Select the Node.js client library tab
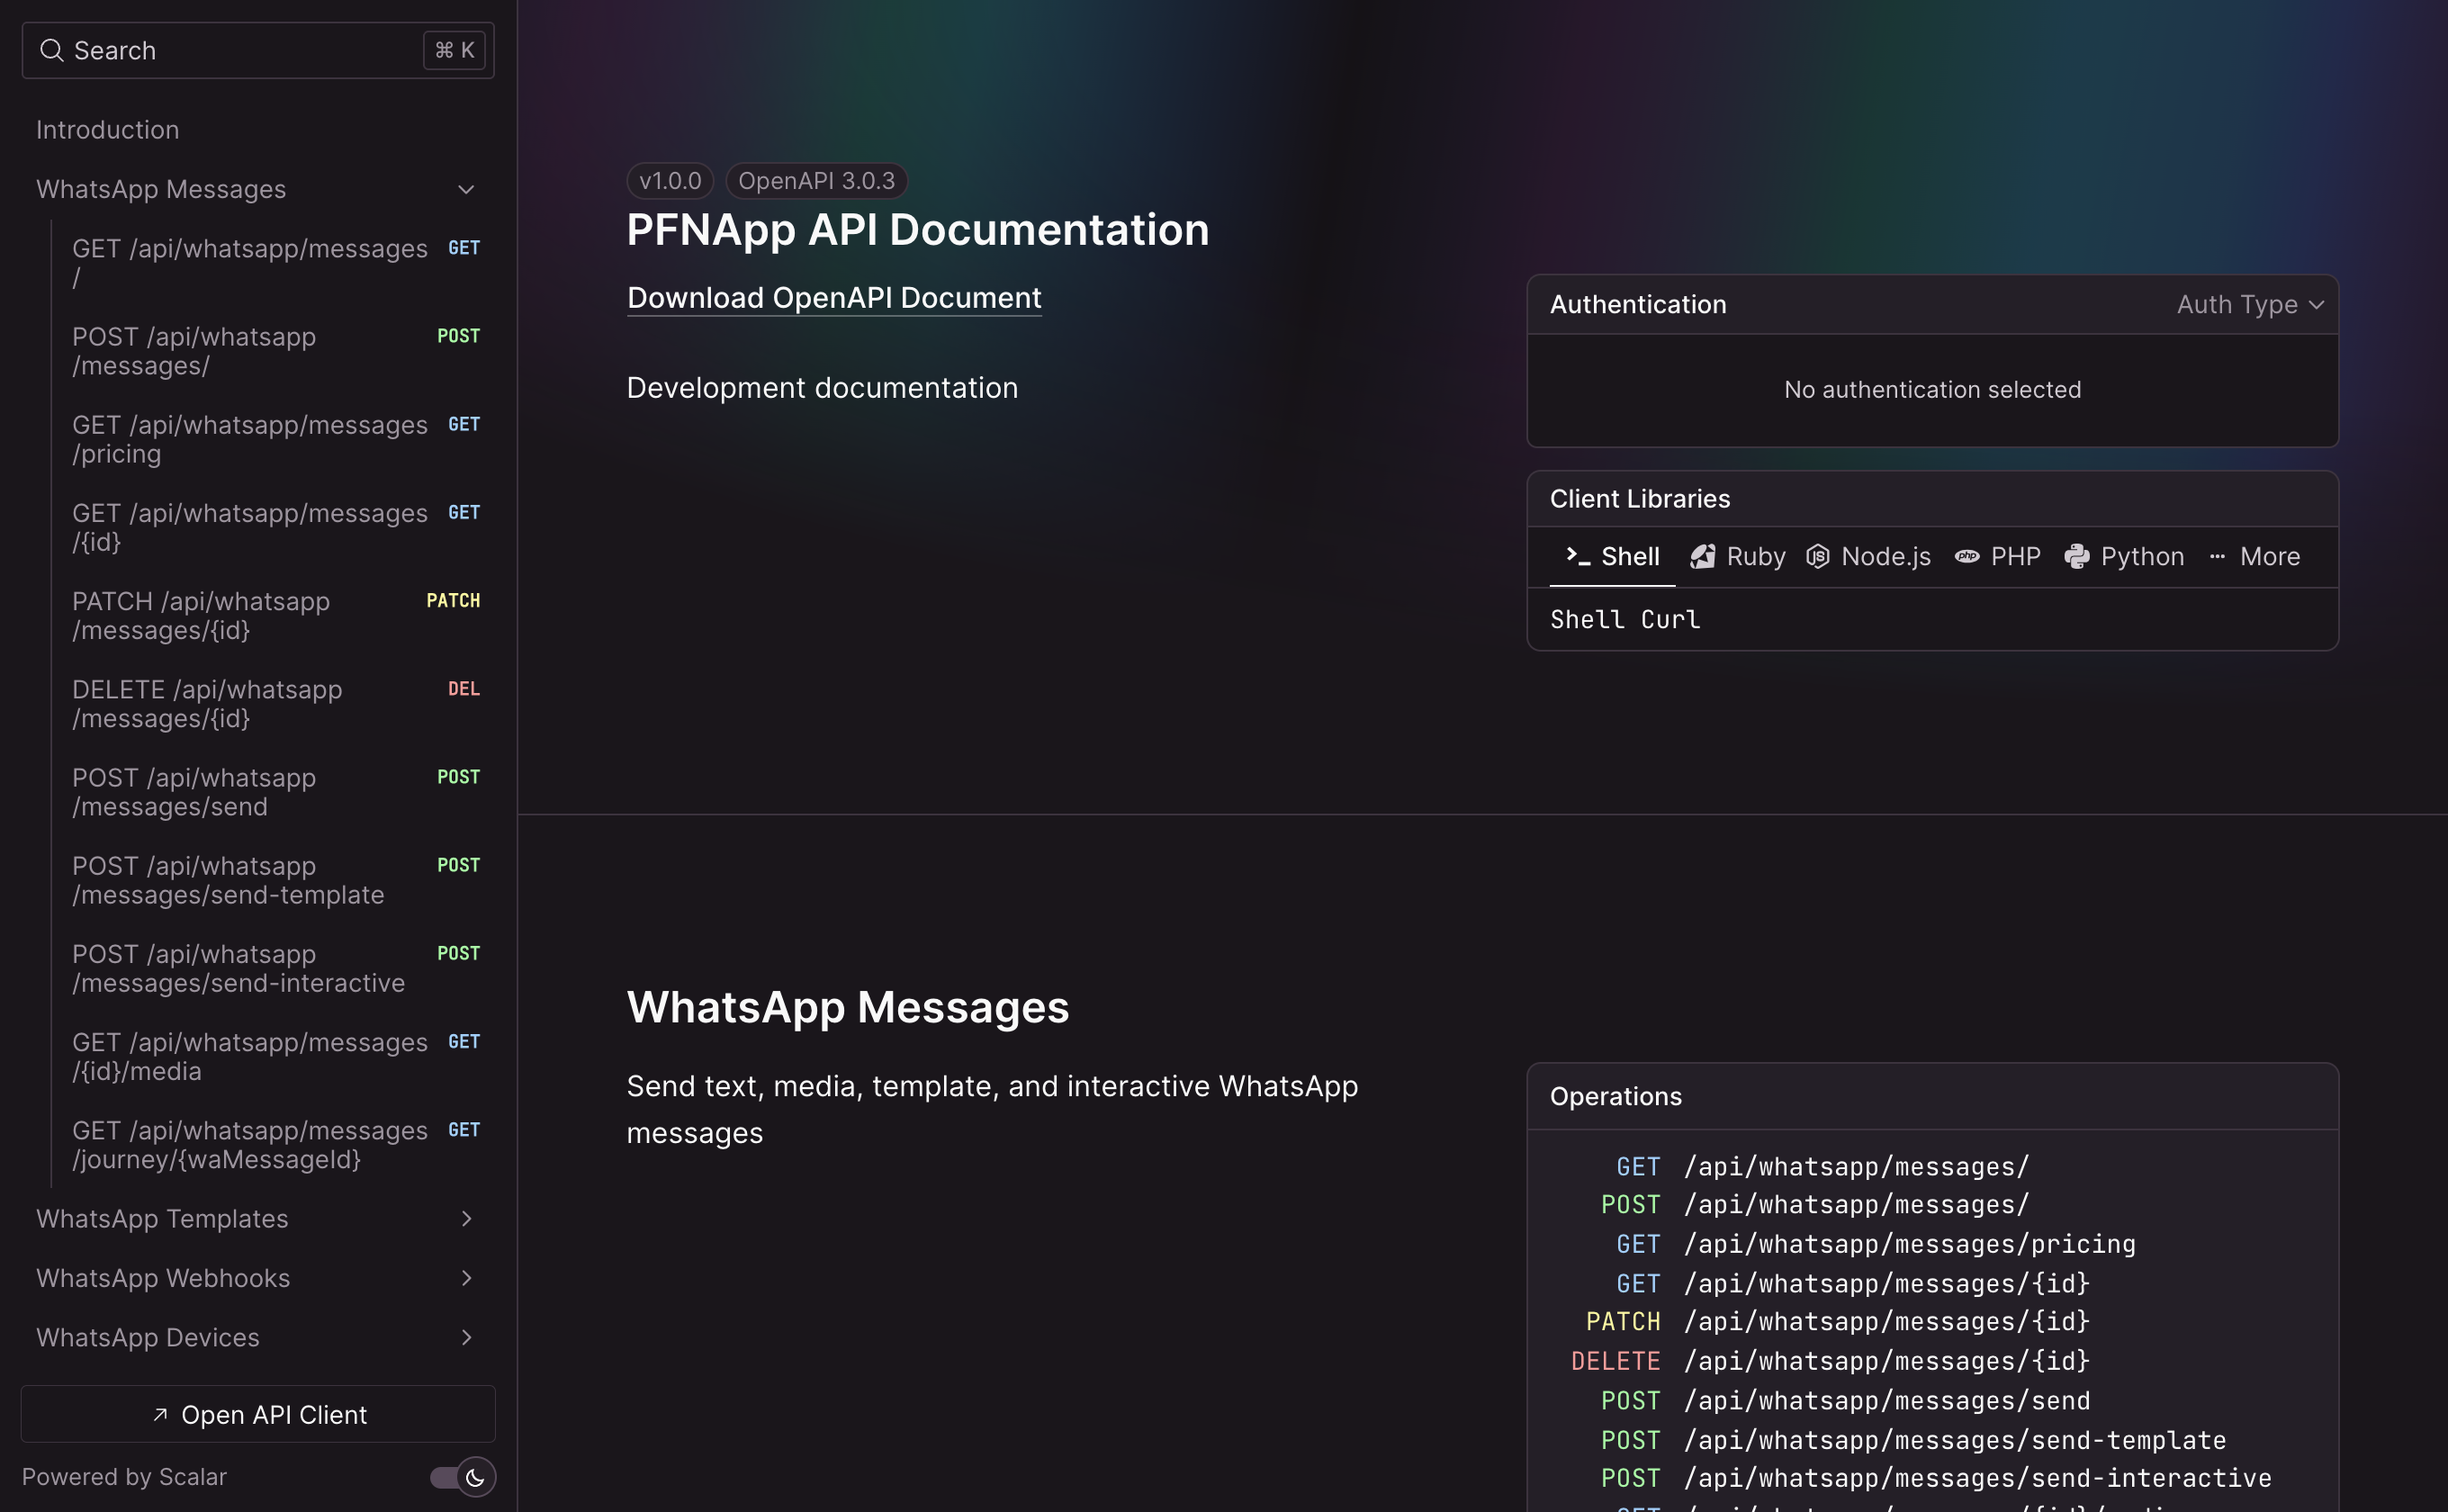 click(x=1868, y=556)
